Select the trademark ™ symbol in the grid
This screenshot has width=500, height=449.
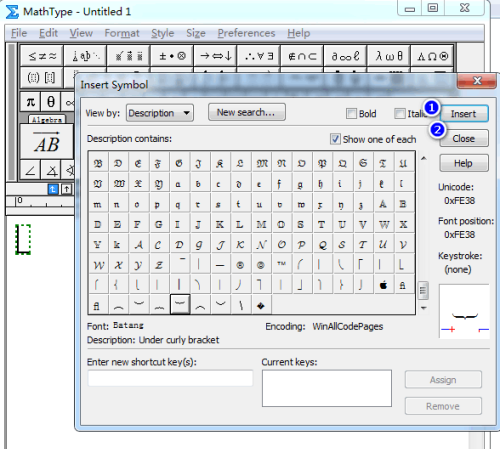pyautogui.click(x=282, y=265)
